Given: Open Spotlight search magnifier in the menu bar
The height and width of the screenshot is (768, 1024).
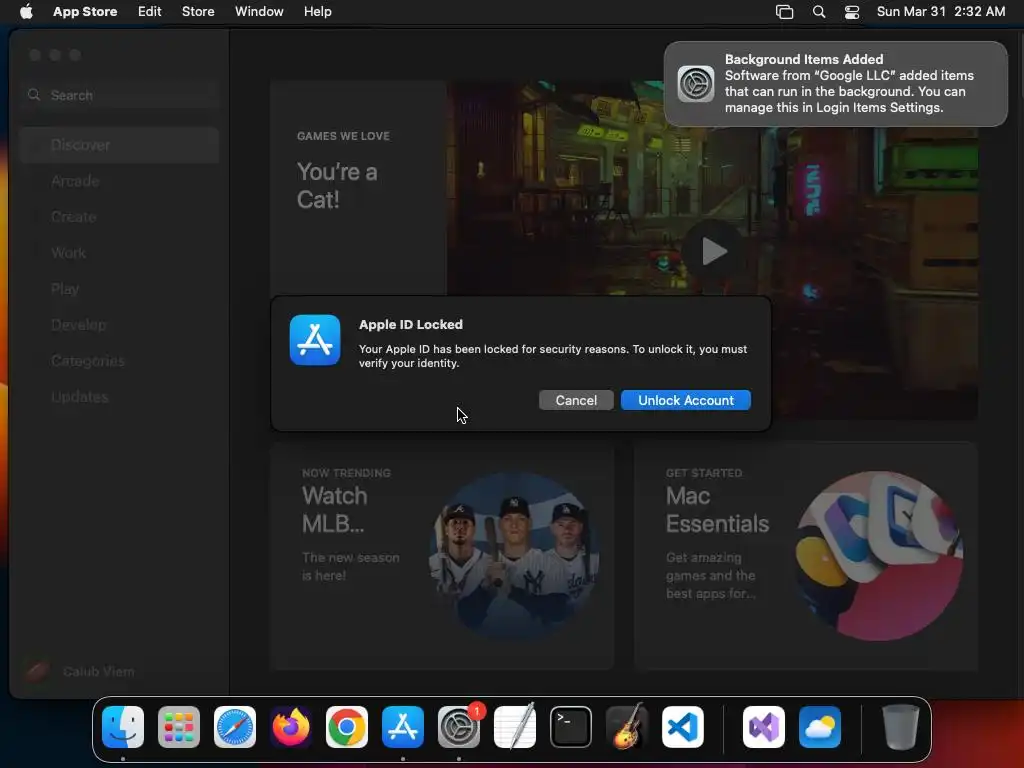Looking at the screenshot, I should (819, 12).
